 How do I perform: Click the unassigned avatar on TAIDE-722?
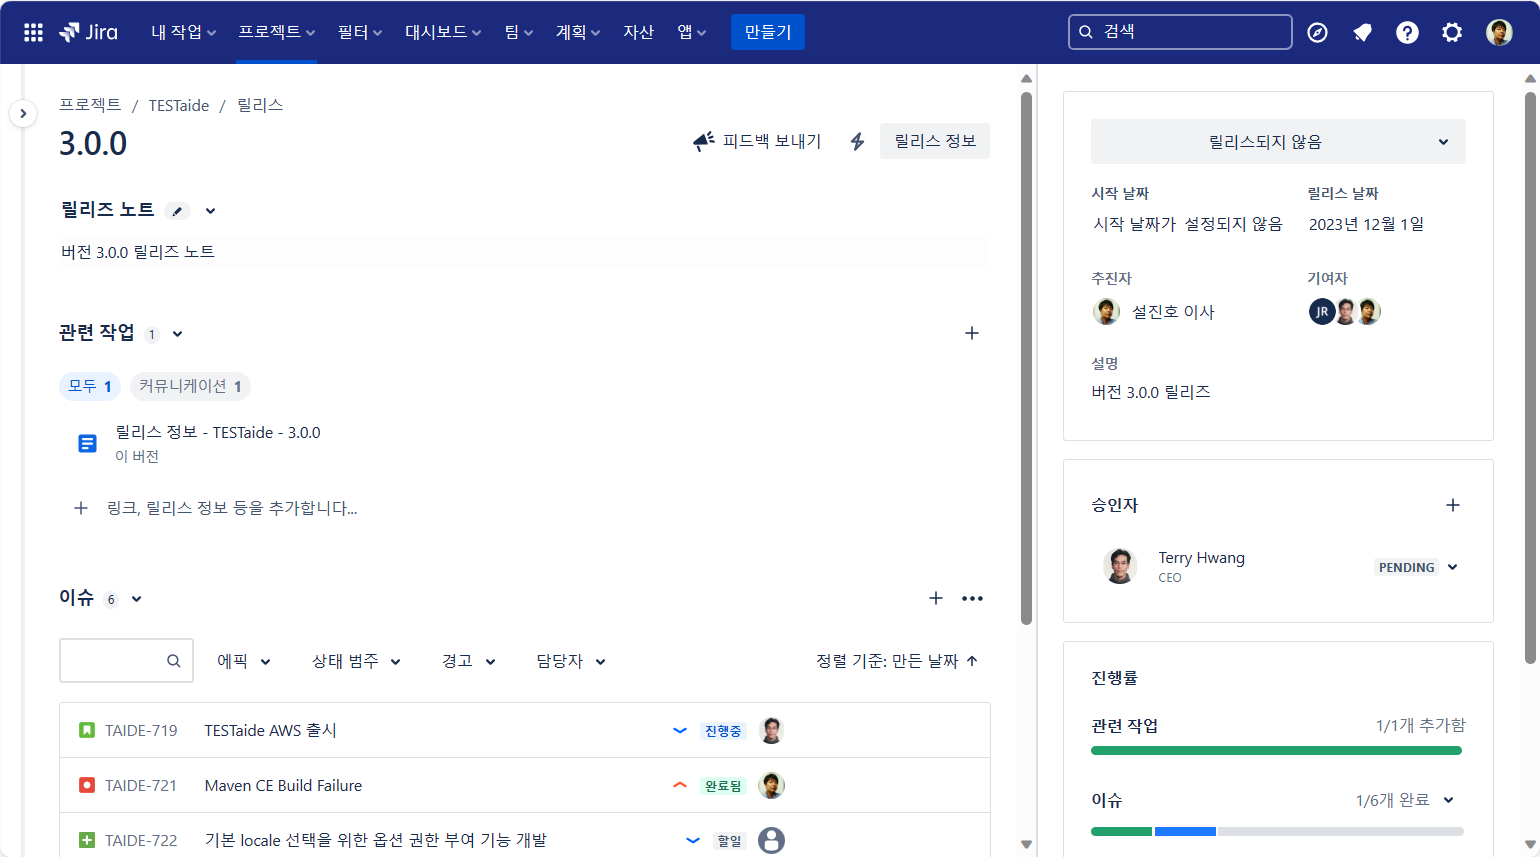(771, 840)
